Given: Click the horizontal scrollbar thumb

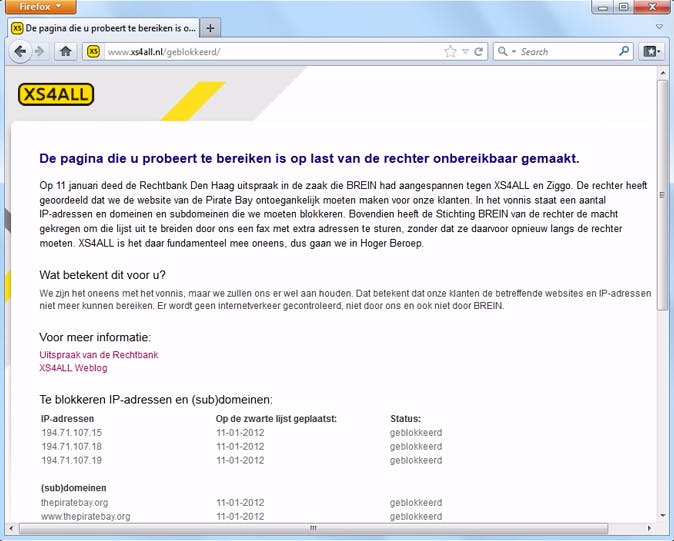Looking at the screenshot, I should (x=313, y=528).
